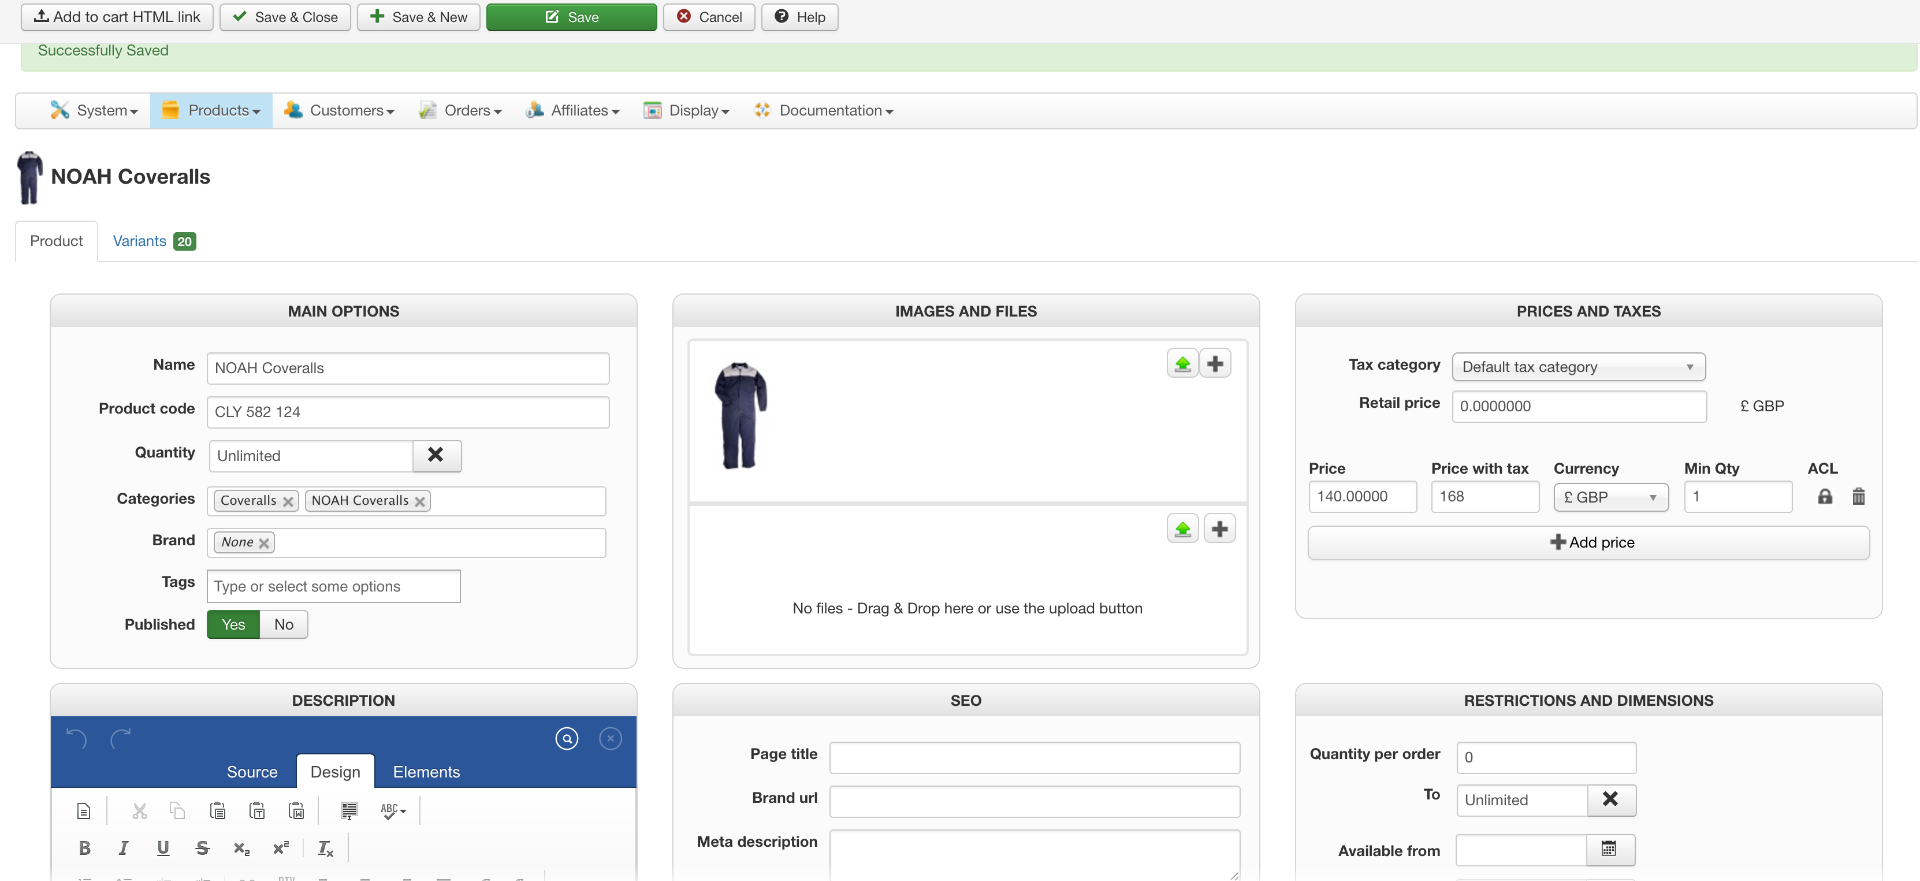Apply superscript formatting
The image size is (1920, 881).
[281, 849]
